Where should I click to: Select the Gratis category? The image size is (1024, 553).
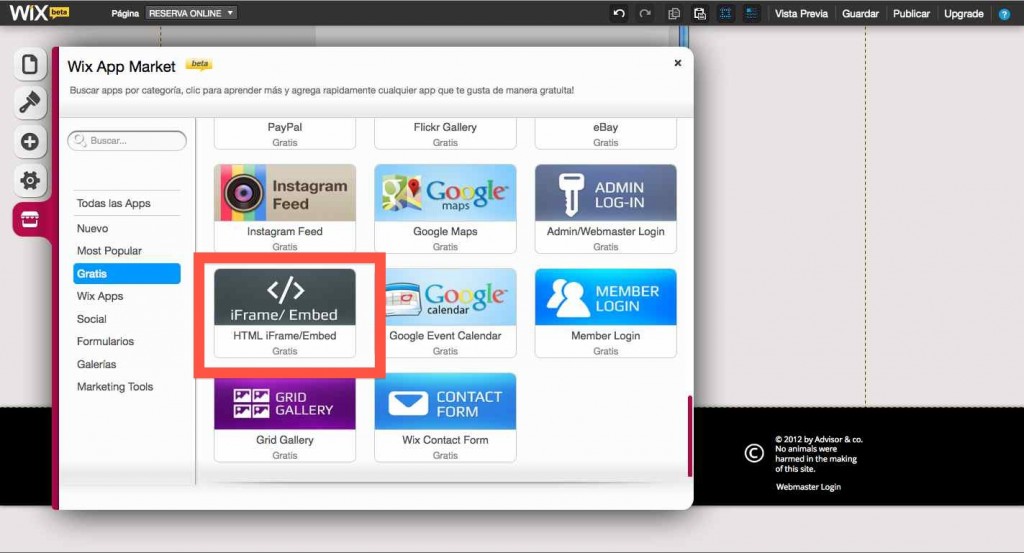coord(127,274)
